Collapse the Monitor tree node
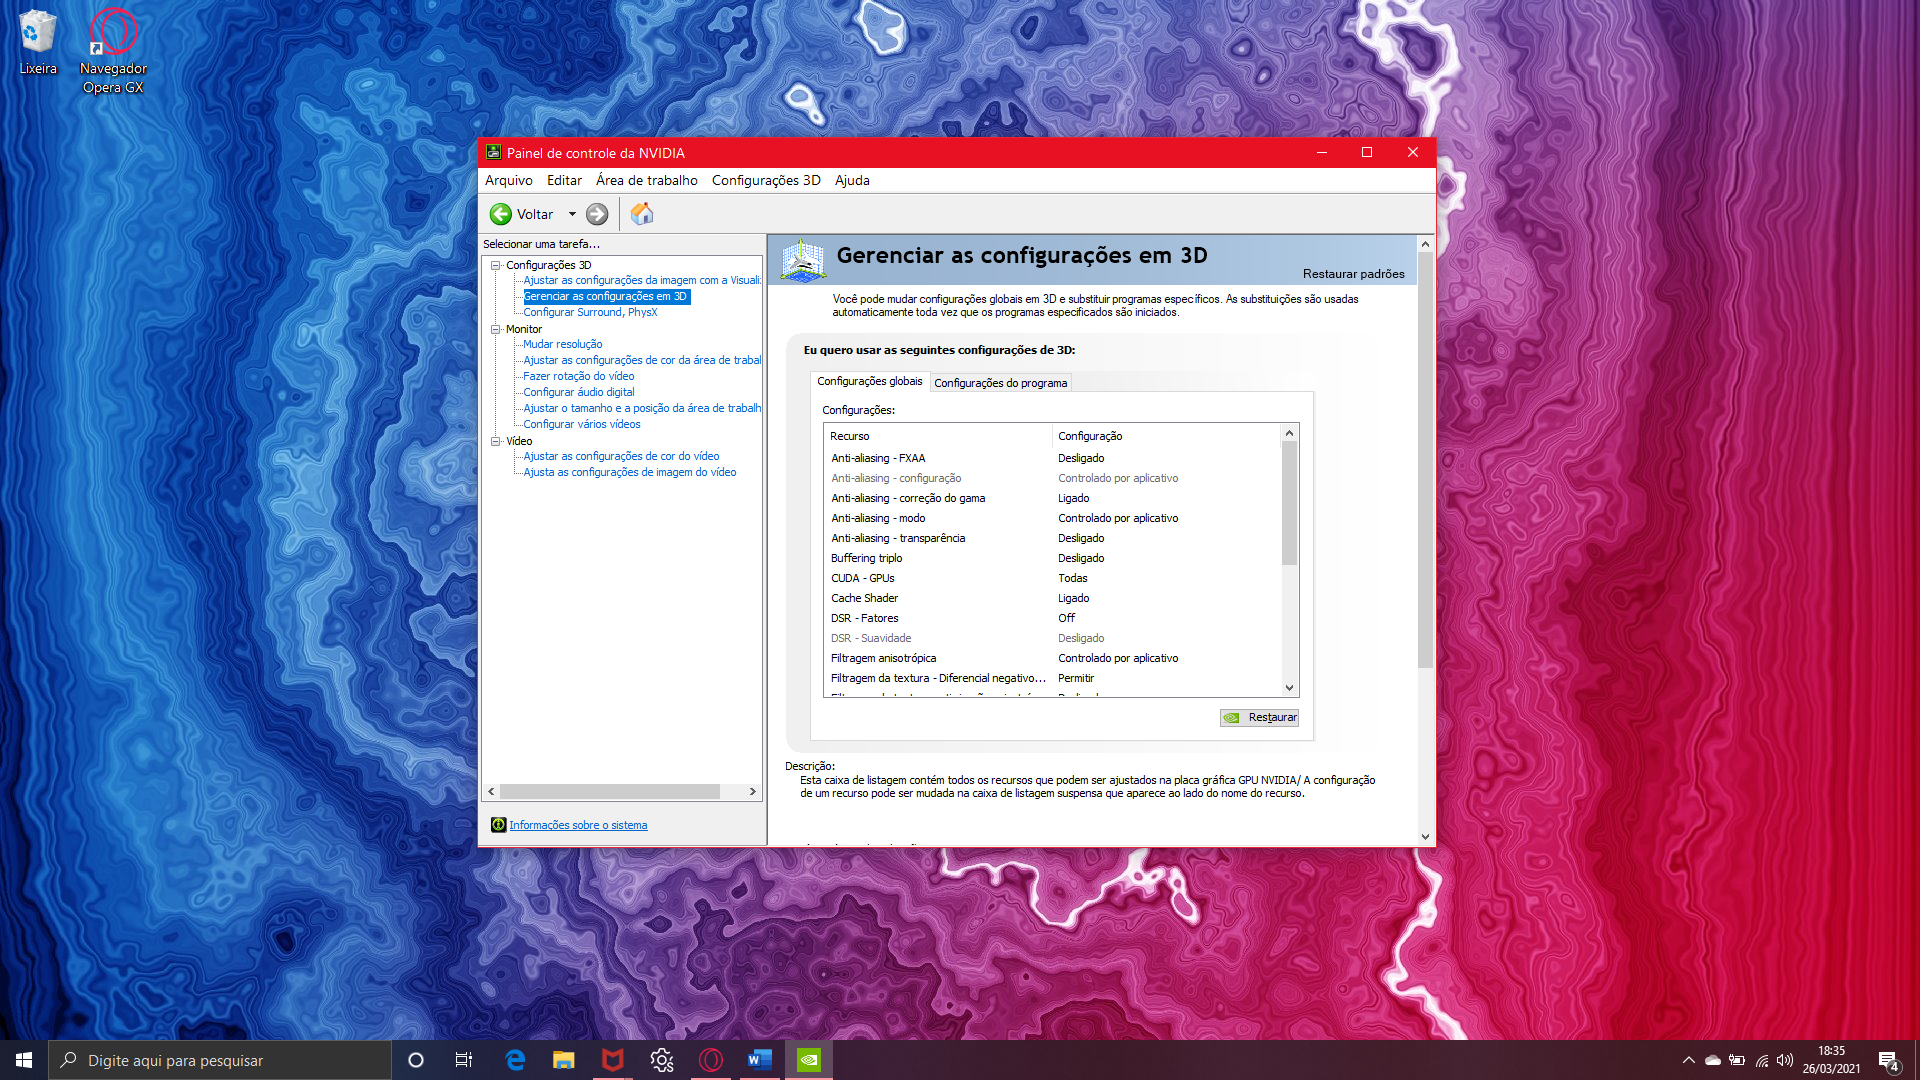1920x1080 pixels. pyautogui.click(x=495, y=329)
